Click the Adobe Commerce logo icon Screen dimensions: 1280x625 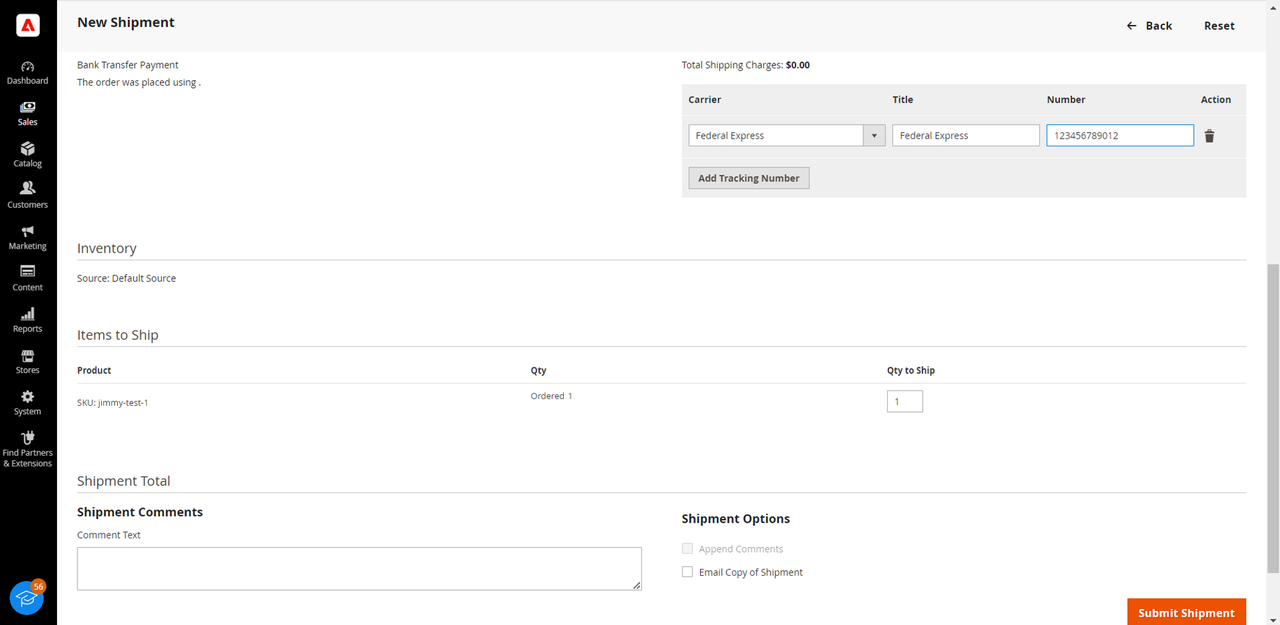[x=28, y=26]
